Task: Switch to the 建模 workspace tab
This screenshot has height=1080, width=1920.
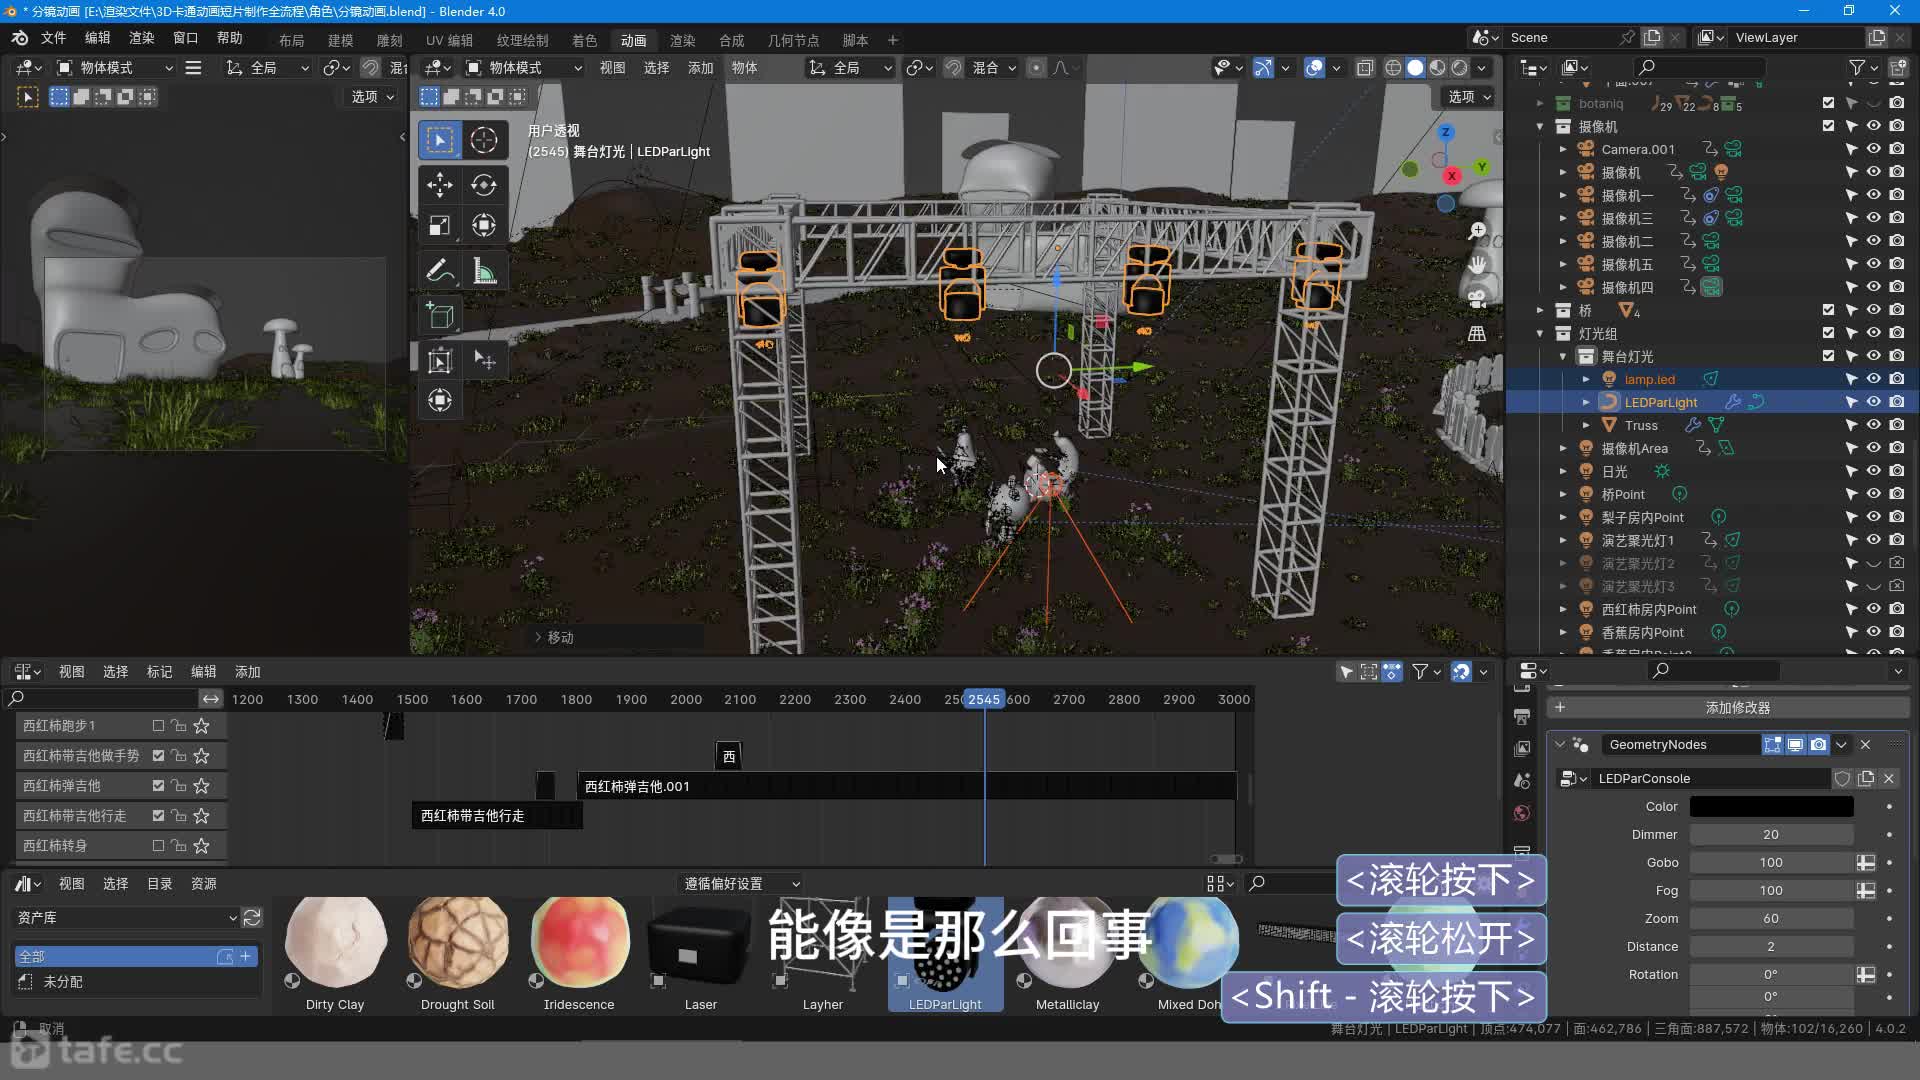Action: point(341,40)
